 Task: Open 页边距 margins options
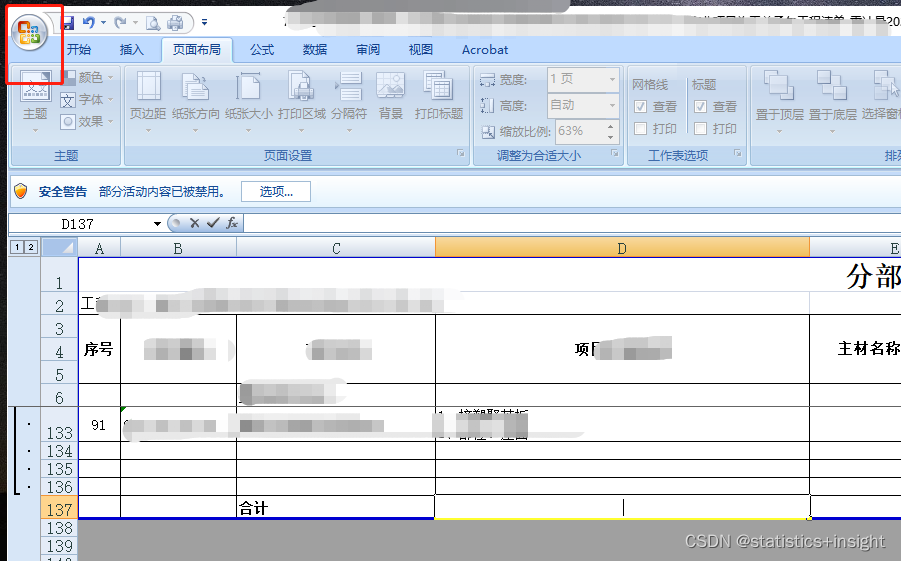pos(148,102)
